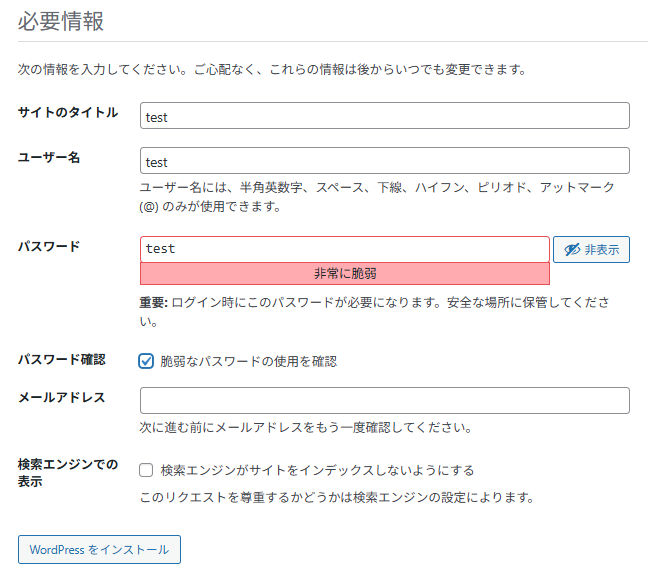Check the 脆弱なパスワードの使用を確認 checkbox
The height and width of the screenshot is (571, 654).
pos(146,361)
